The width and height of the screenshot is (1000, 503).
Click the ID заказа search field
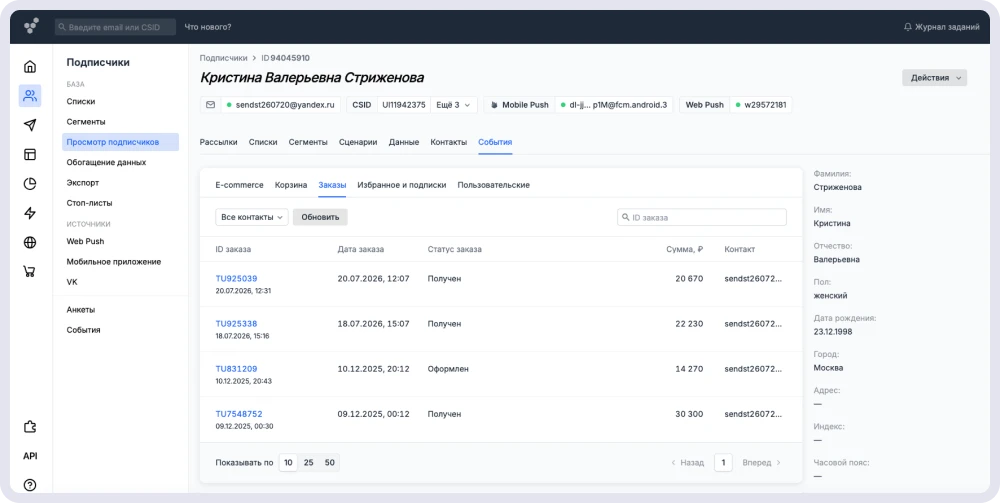[702, 217]
